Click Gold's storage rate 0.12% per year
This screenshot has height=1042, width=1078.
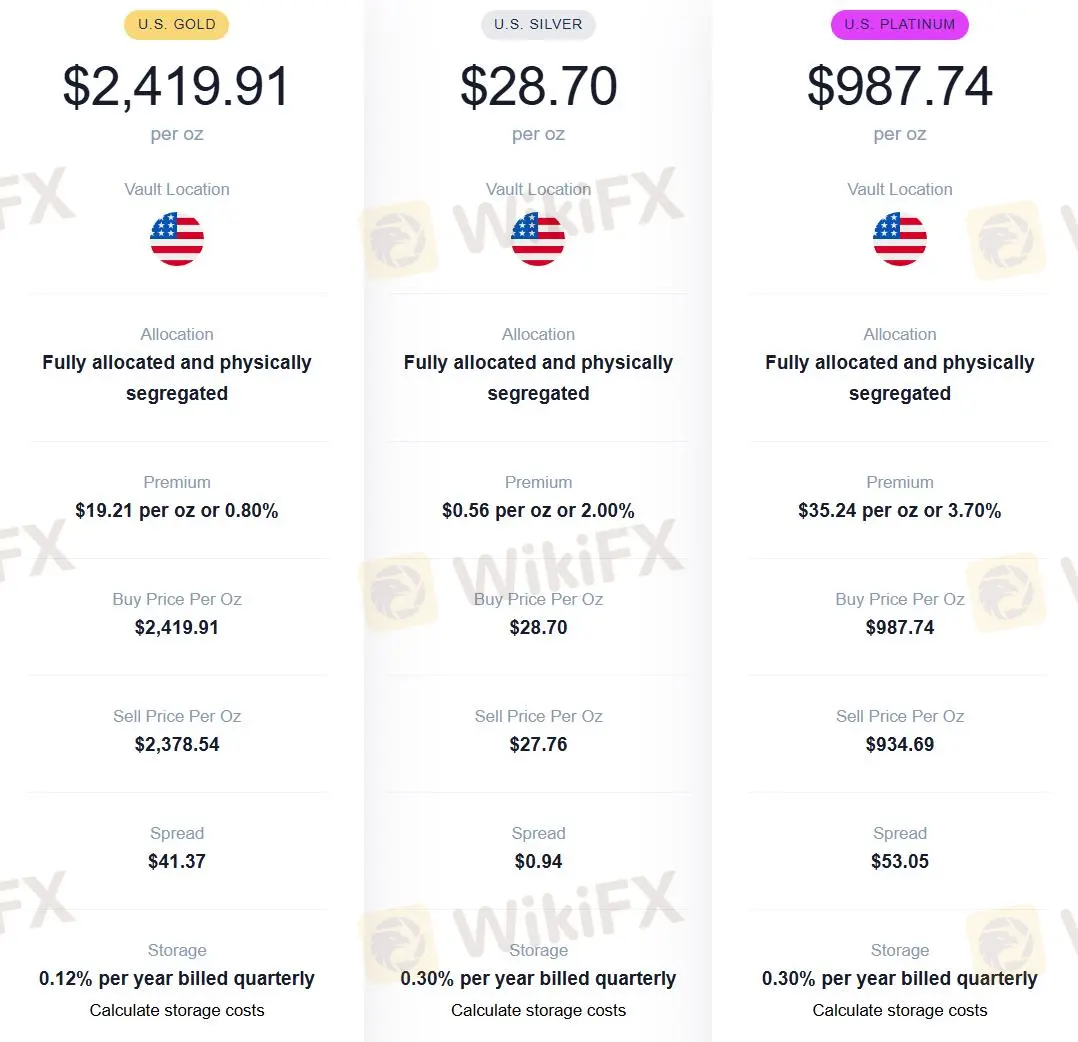177,978
